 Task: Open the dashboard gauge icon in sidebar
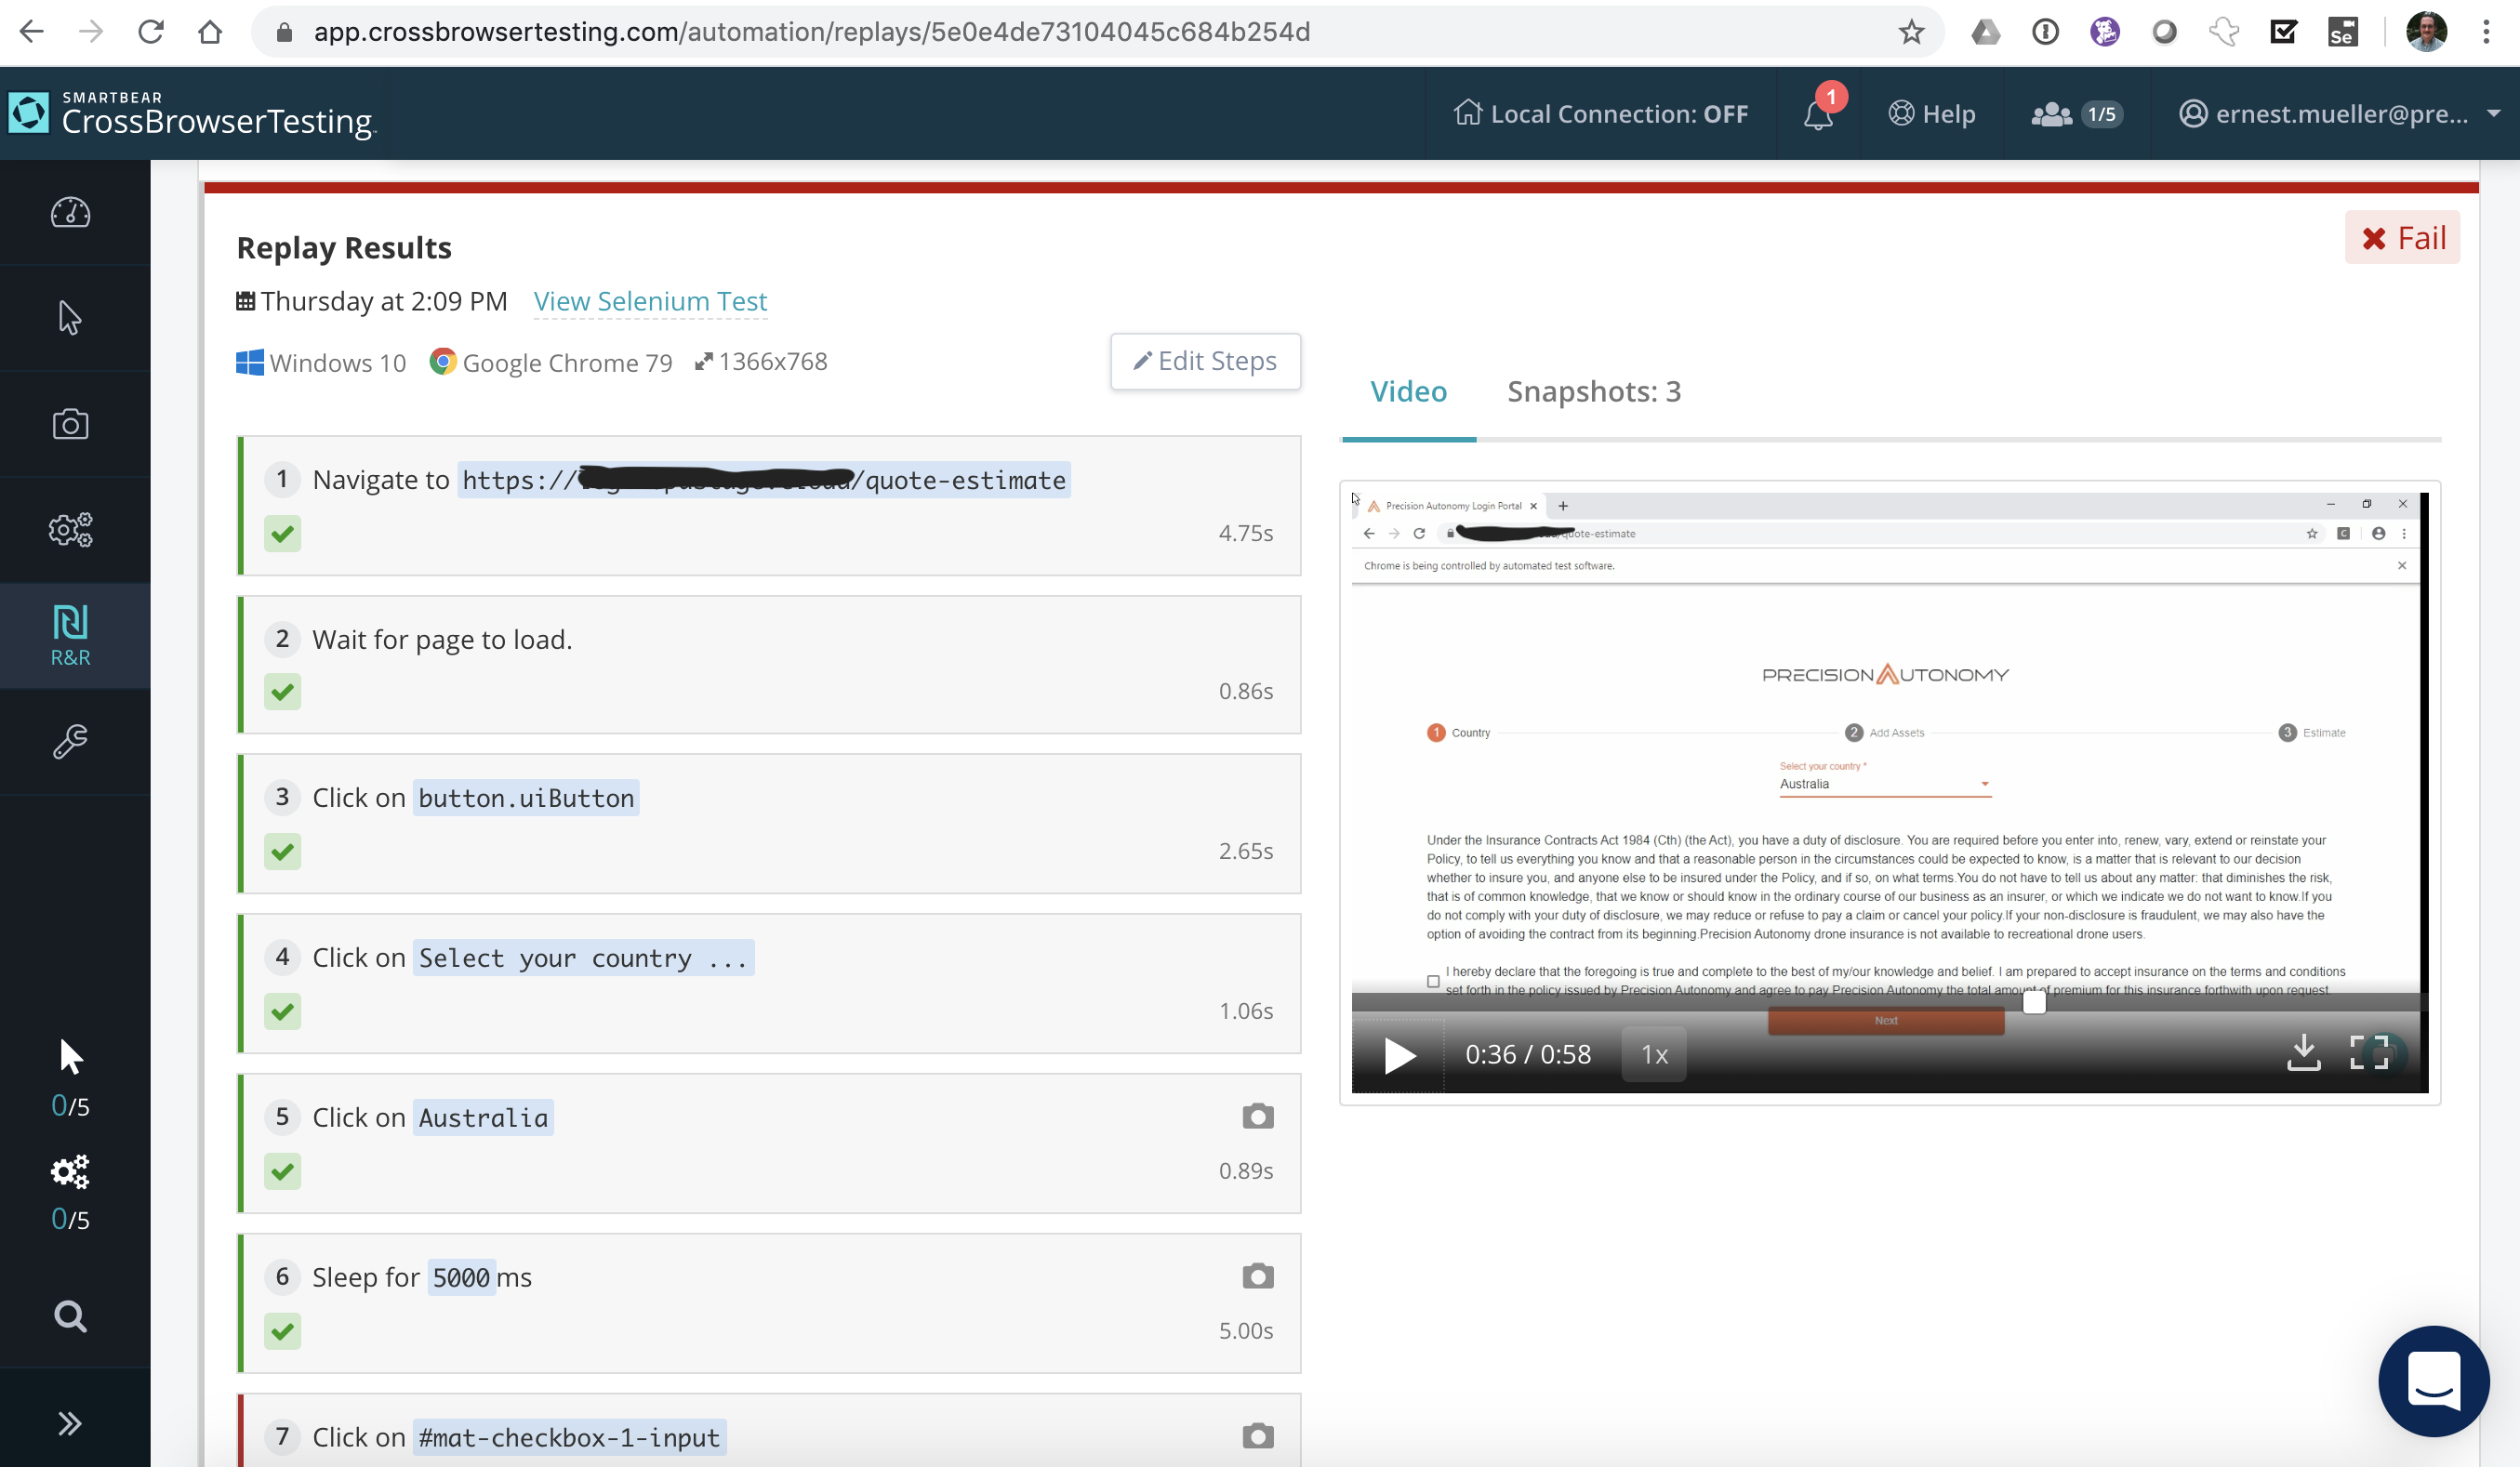click(70, 213)
